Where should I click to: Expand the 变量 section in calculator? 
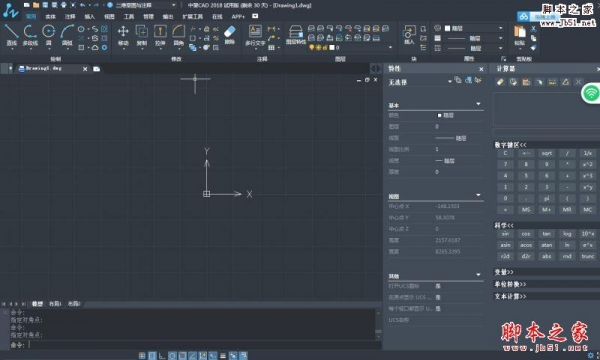click(x=504, y=272)
